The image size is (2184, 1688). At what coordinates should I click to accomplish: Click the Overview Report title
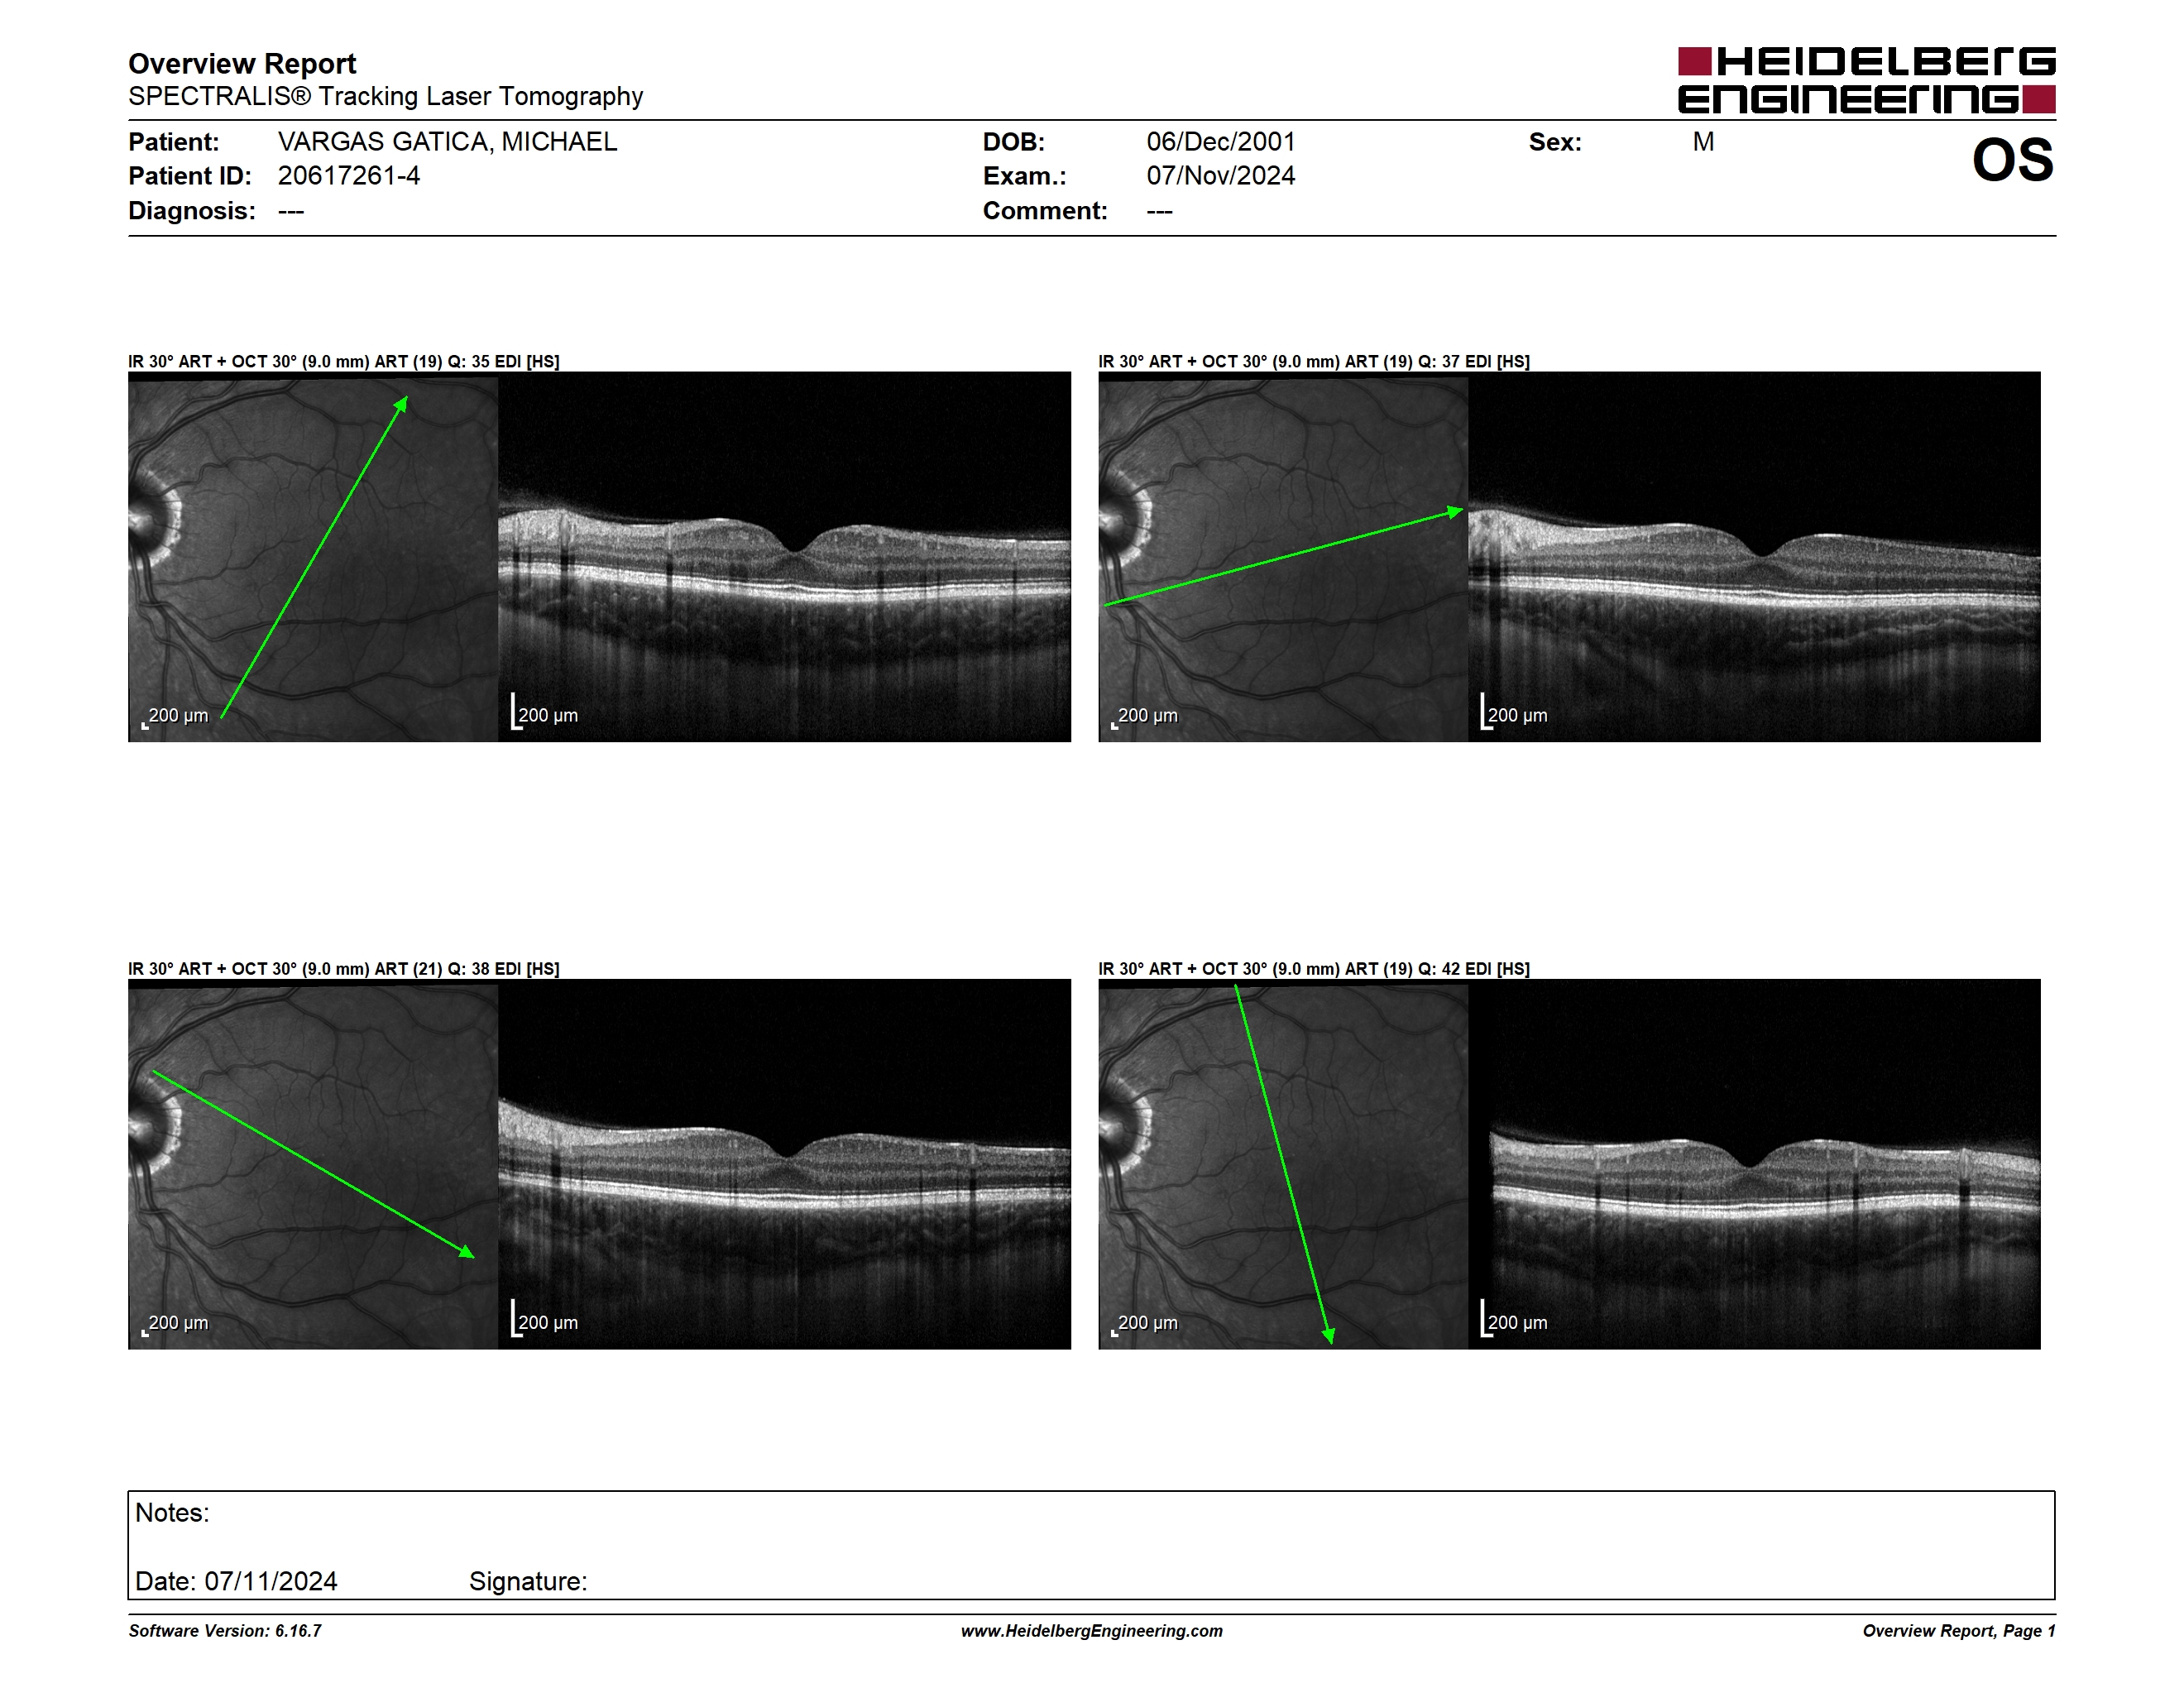(x=242, y=64)
